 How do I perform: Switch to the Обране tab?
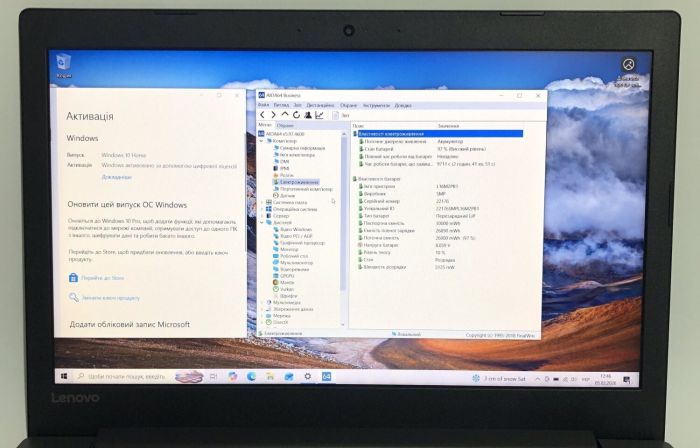286,125
